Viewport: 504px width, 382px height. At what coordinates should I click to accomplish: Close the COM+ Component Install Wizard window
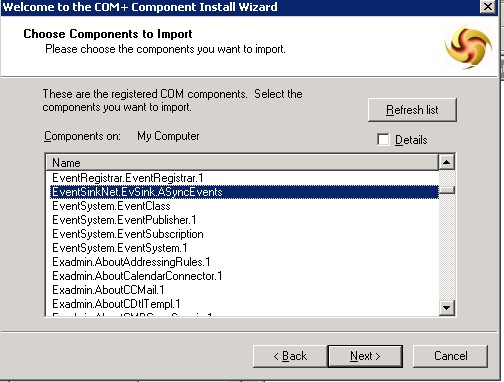click(x=488, y=7)
